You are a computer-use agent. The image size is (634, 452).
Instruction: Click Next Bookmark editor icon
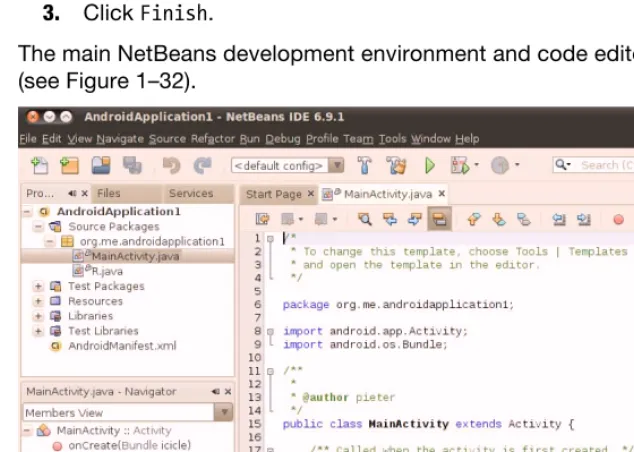coord(499,219)
